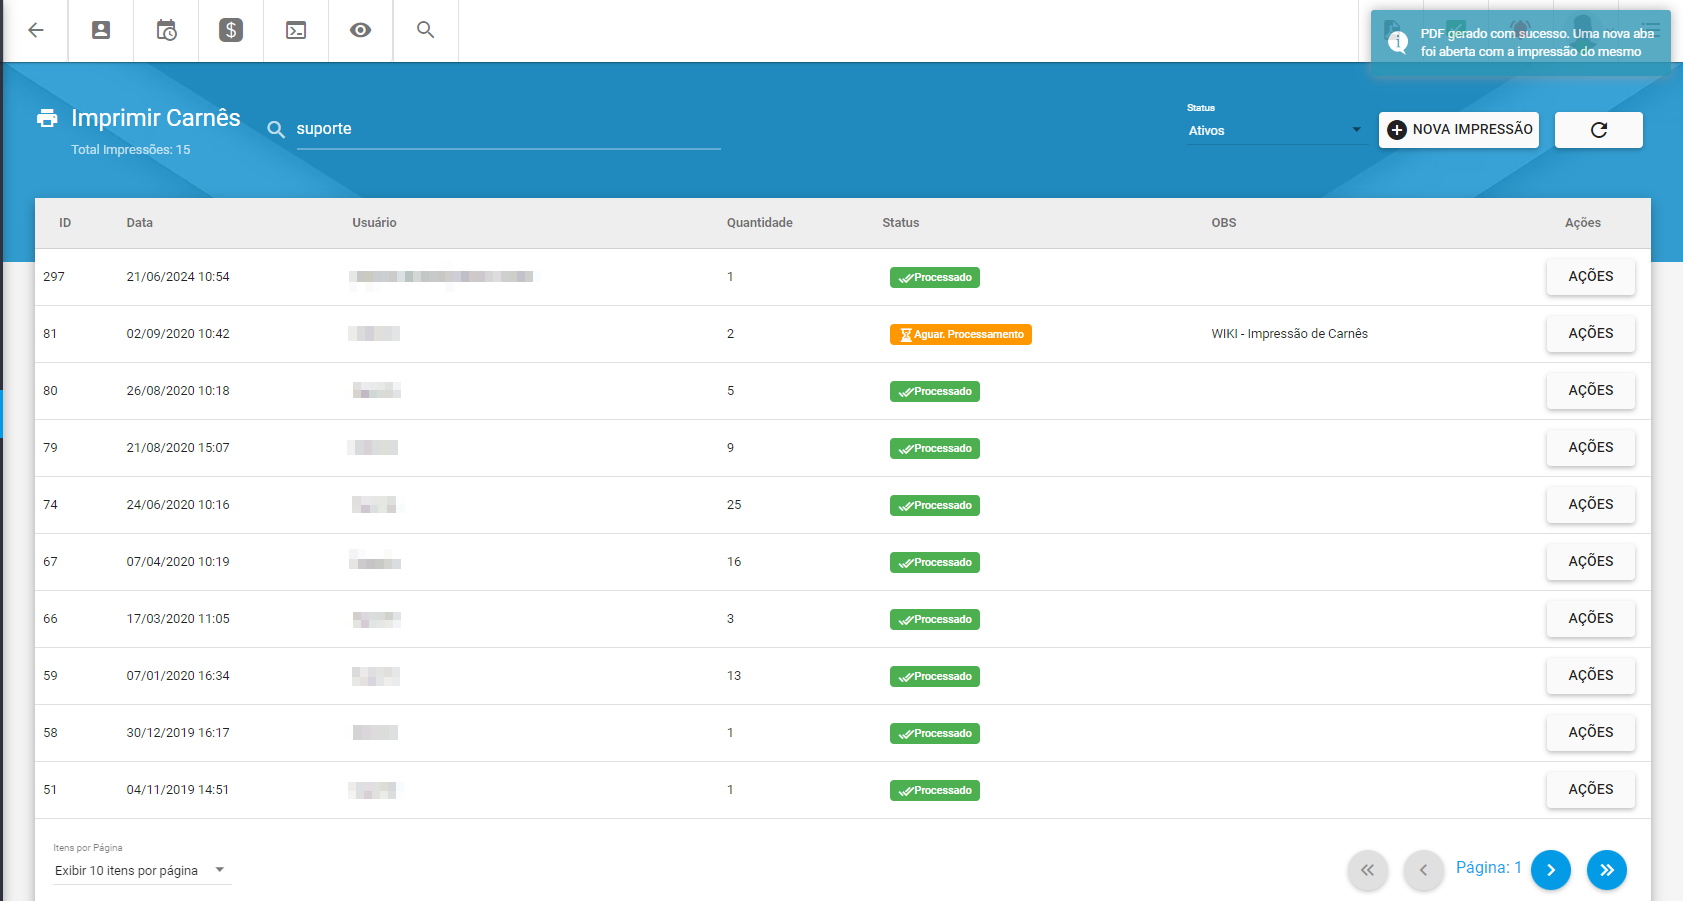The image size is (1683, 901).
Task: Click Processado badge in row 297
Action: click(935, 278)
